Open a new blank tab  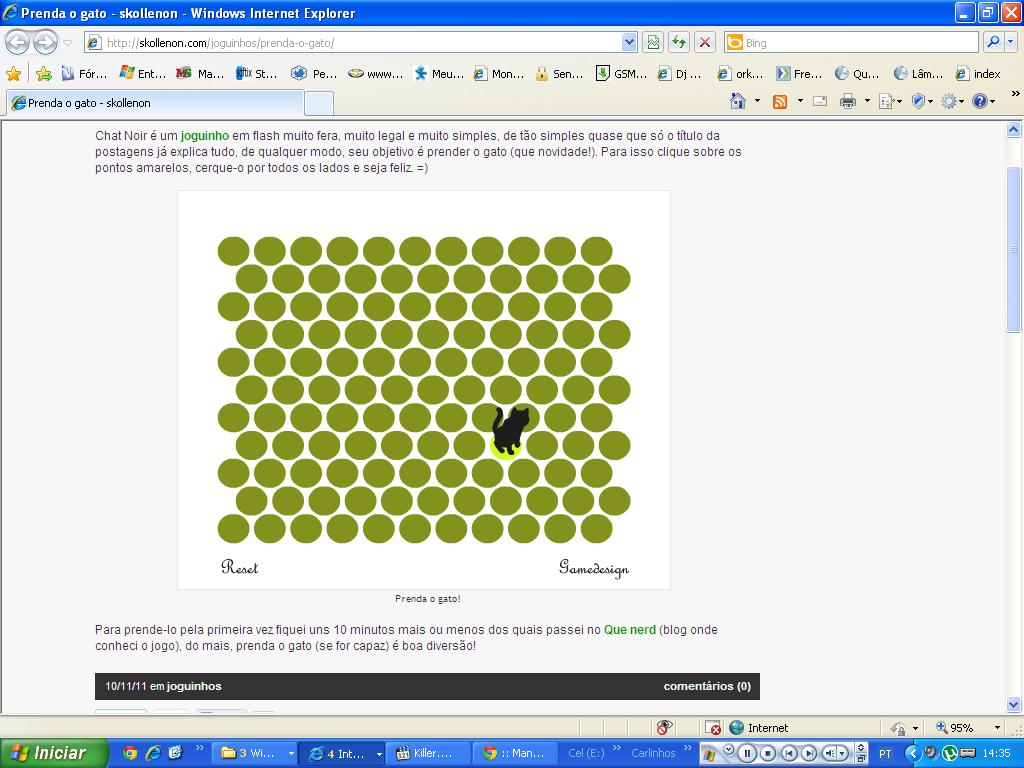319,103
